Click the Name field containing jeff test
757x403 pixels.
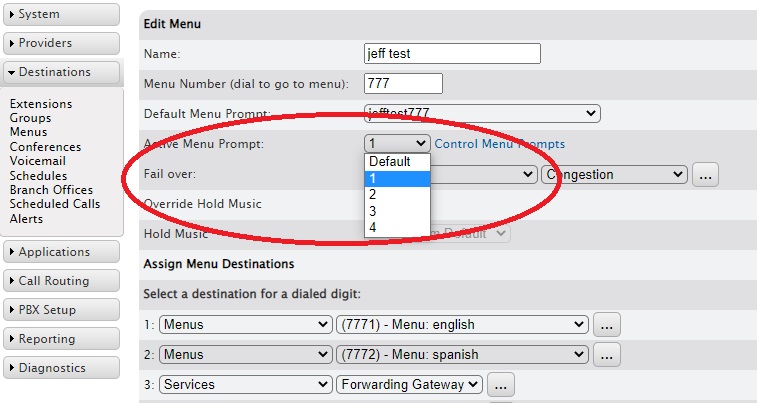pos(452,54)
